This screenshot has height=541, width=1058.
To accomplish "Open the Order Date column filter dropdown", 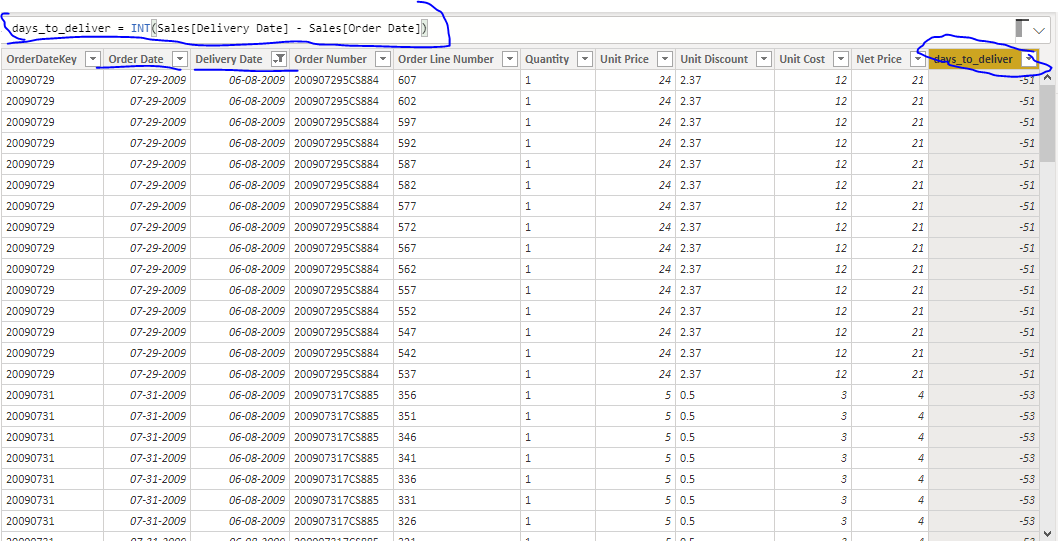I will click(x=180, y=59).
